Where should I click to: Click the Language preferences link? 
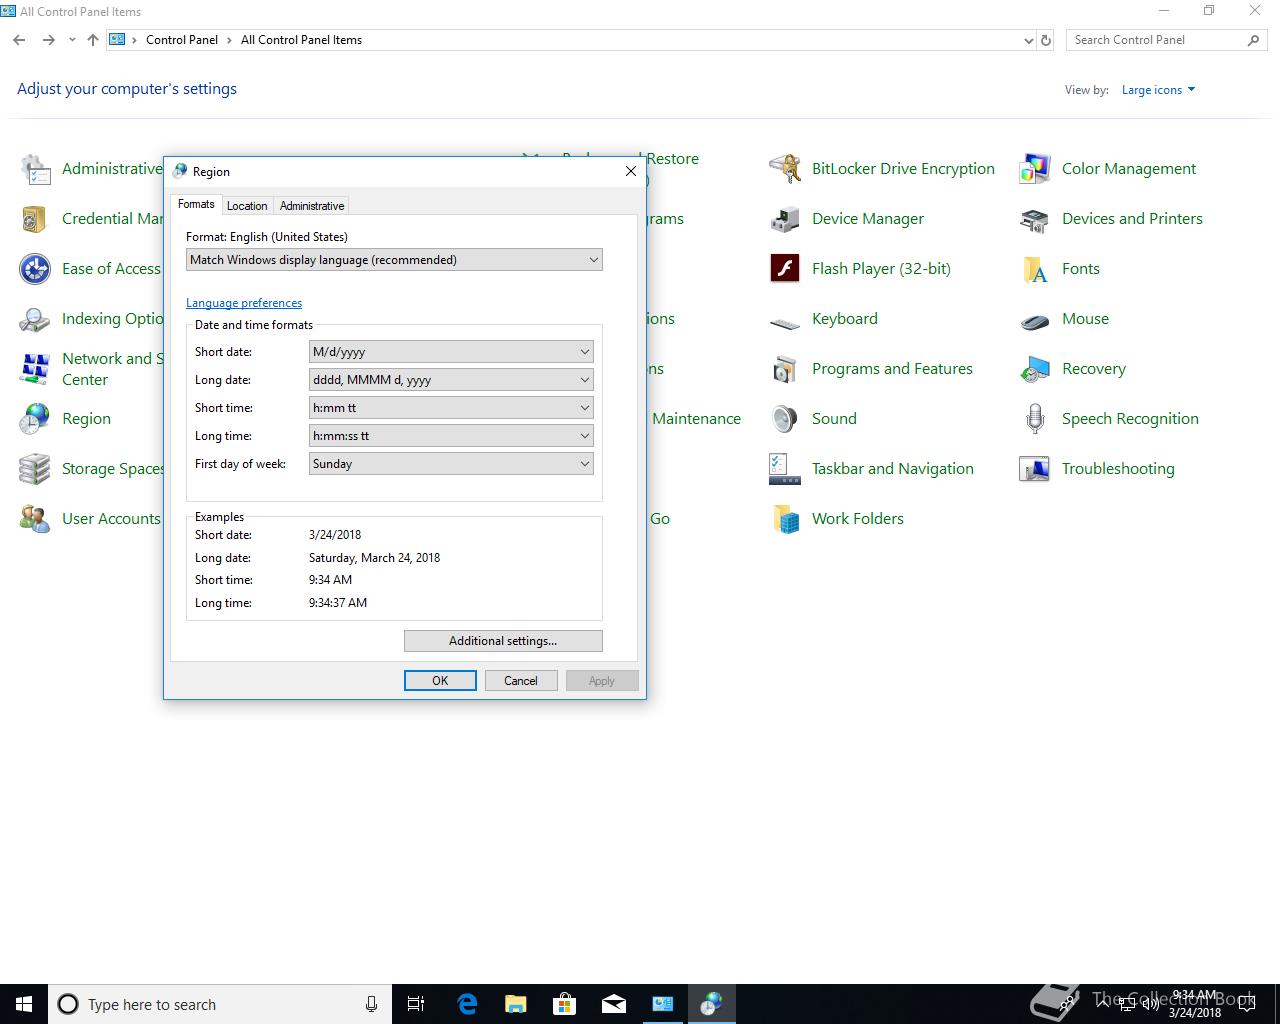click(x=244, y=303)
